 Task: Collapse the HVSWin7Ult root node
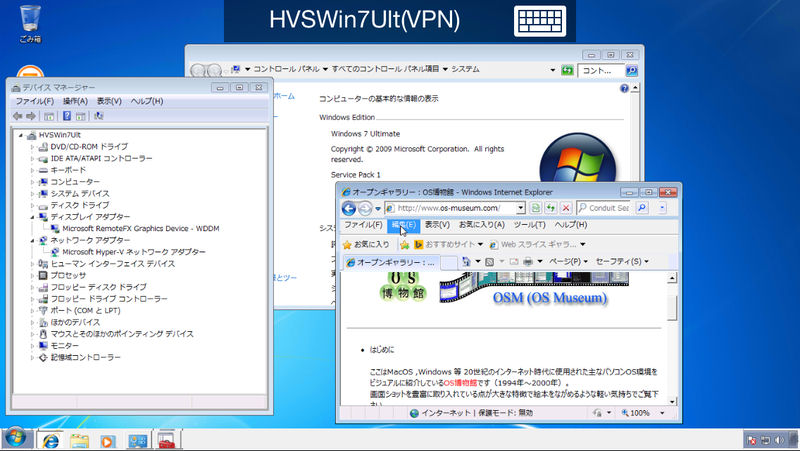tap(21, 135)
